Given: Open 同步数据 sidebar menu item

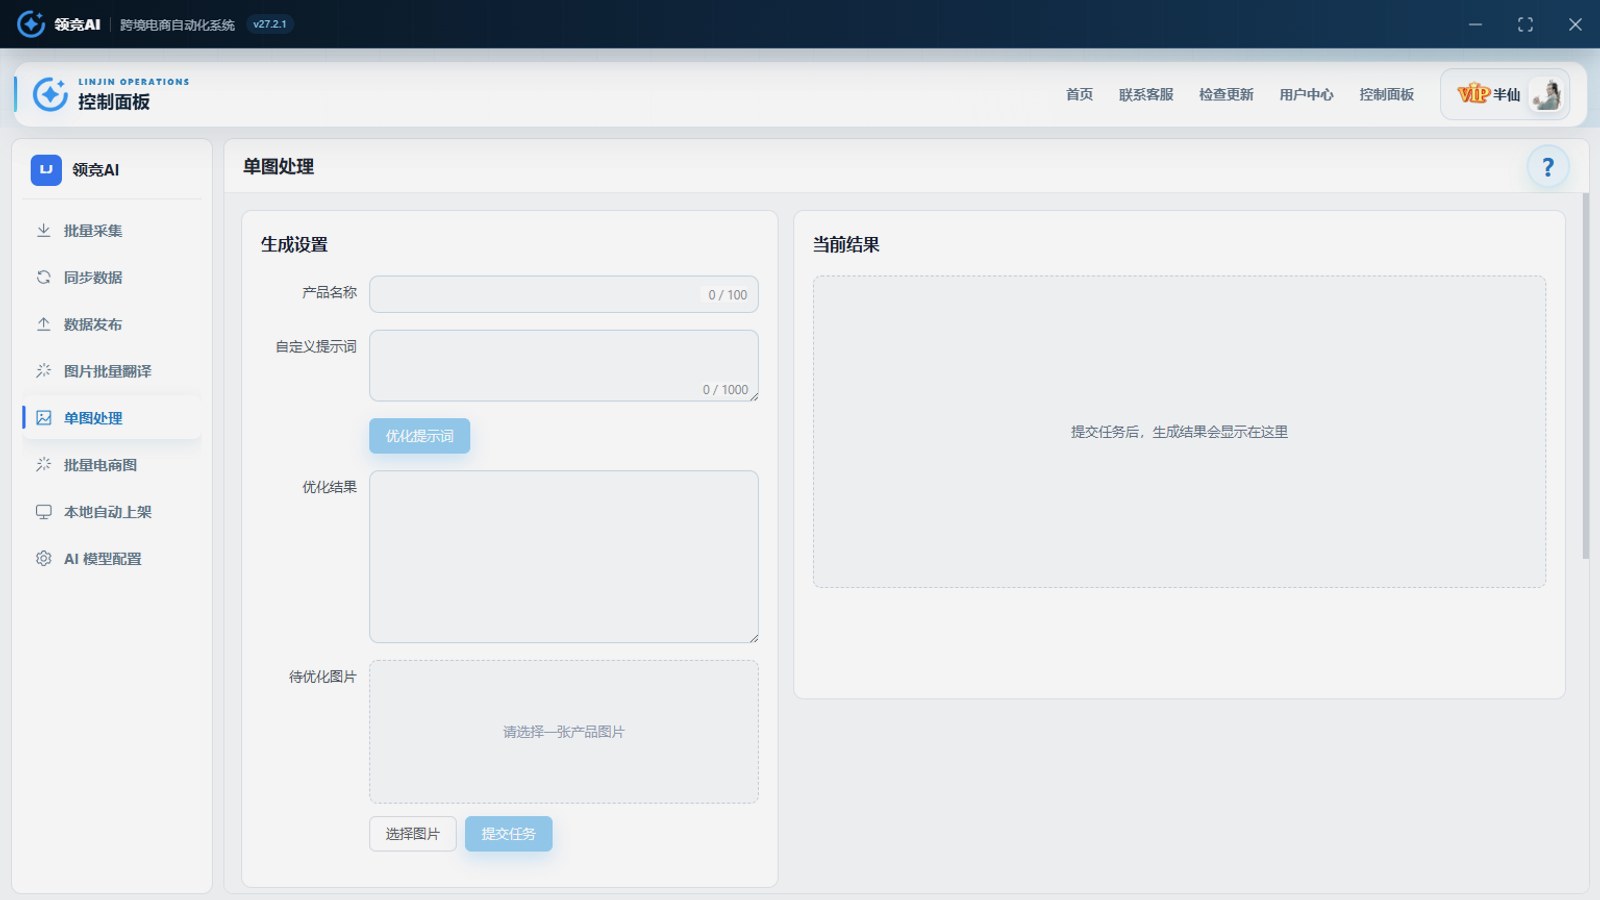Looking at the screenshot, I should [x=112, y=277].
